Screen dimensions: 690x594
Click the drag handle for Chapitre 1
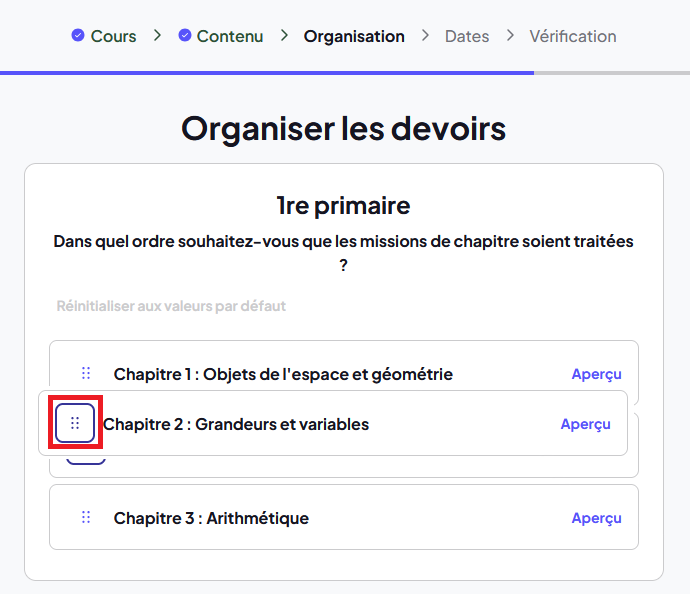pos(86,374)
